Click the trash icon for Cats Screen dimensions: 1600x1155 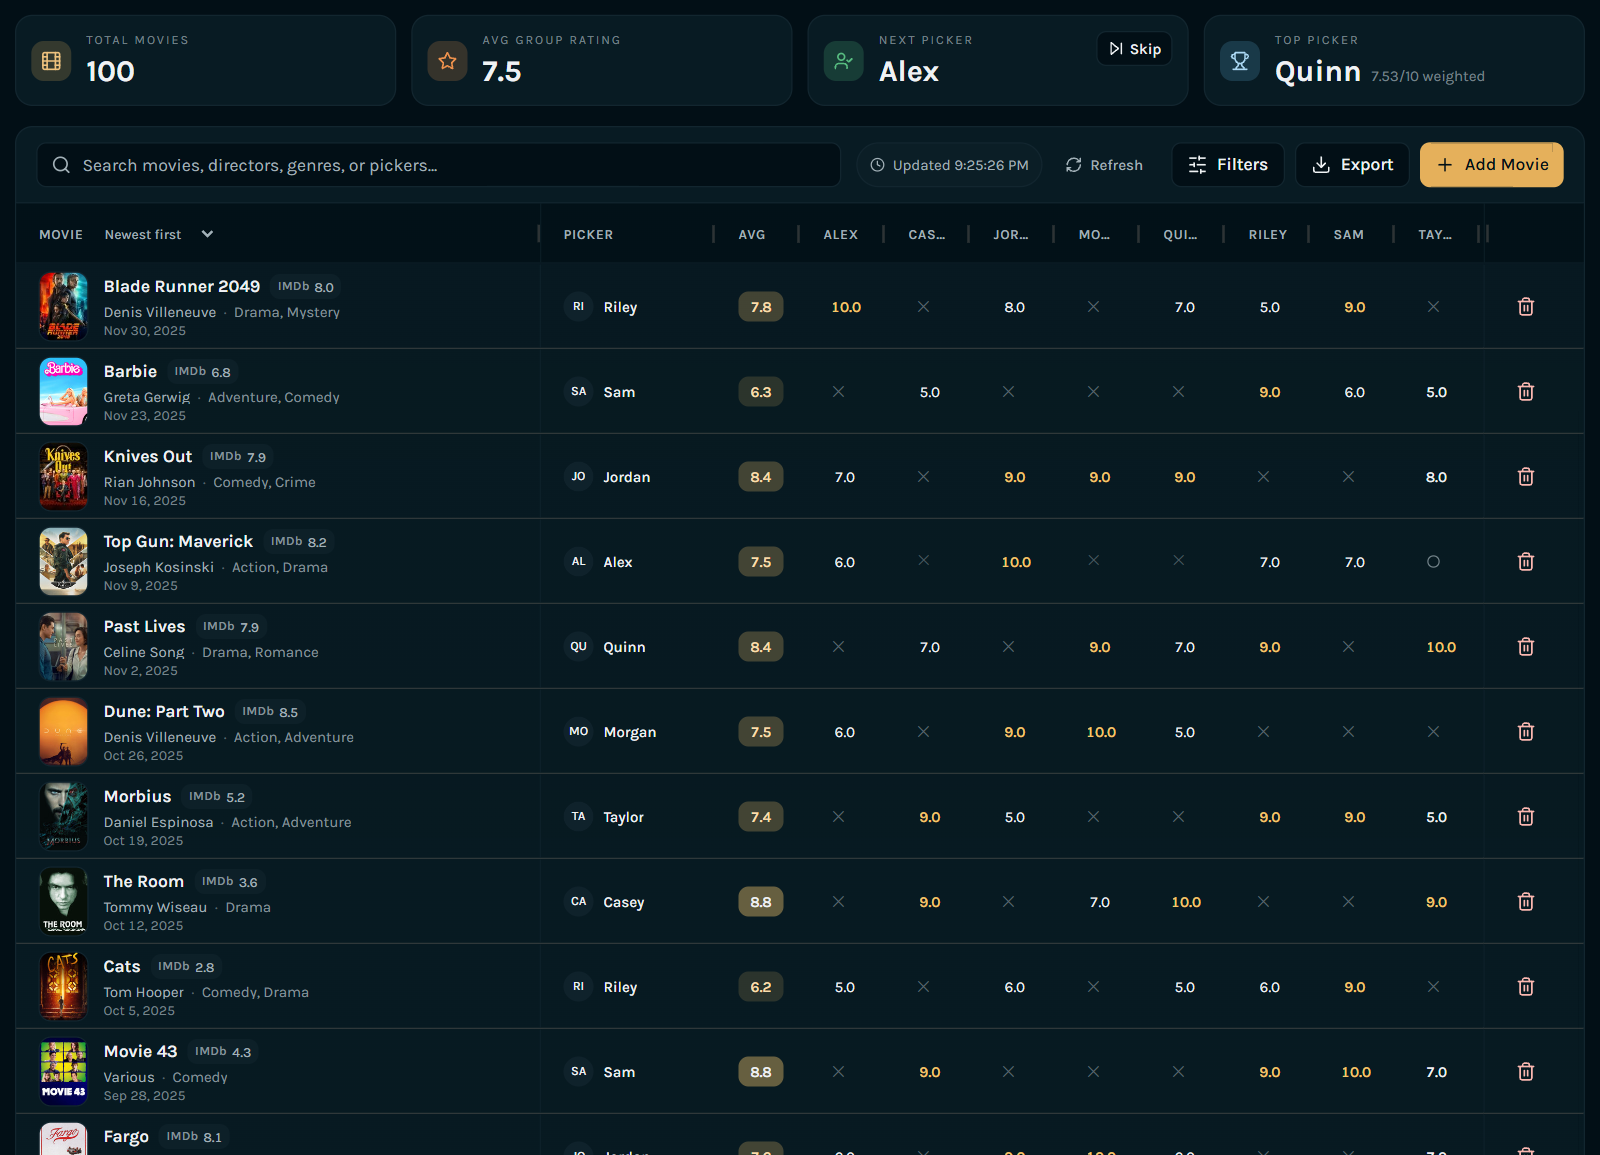coord(1525,987)
